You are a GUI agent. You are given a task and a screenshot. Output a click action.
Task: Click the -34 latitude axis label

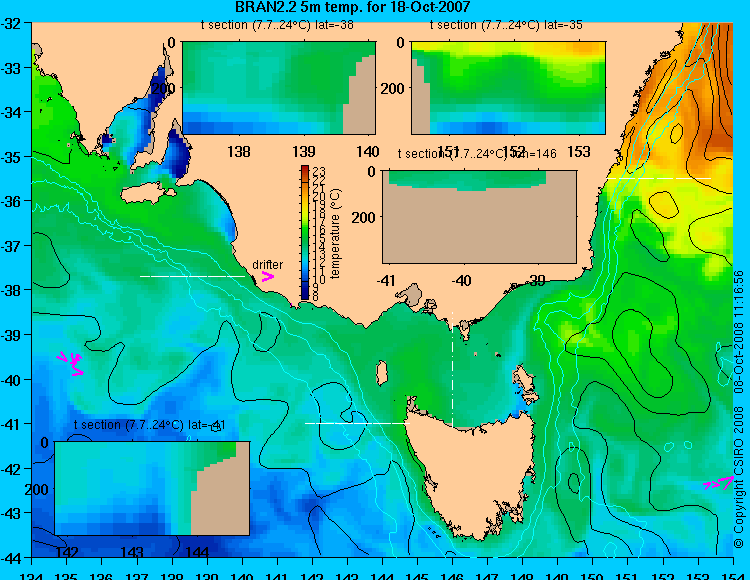click(x=11, y=113)
